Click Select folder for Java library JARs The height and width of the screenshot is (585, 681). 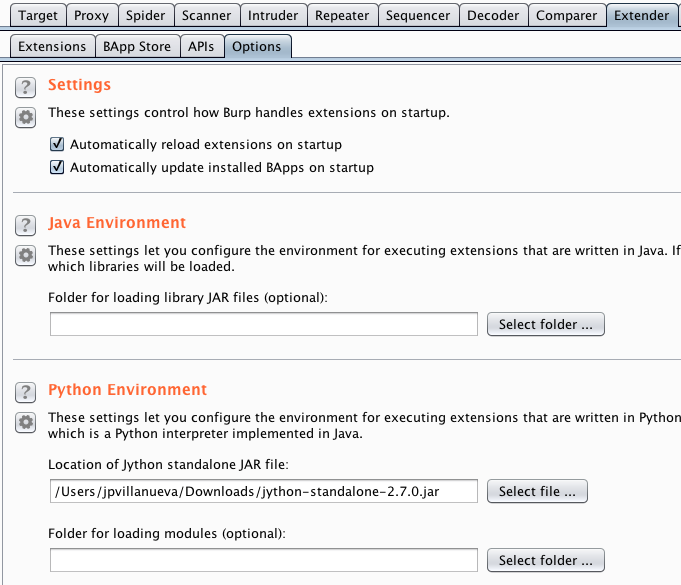(546, 324)
